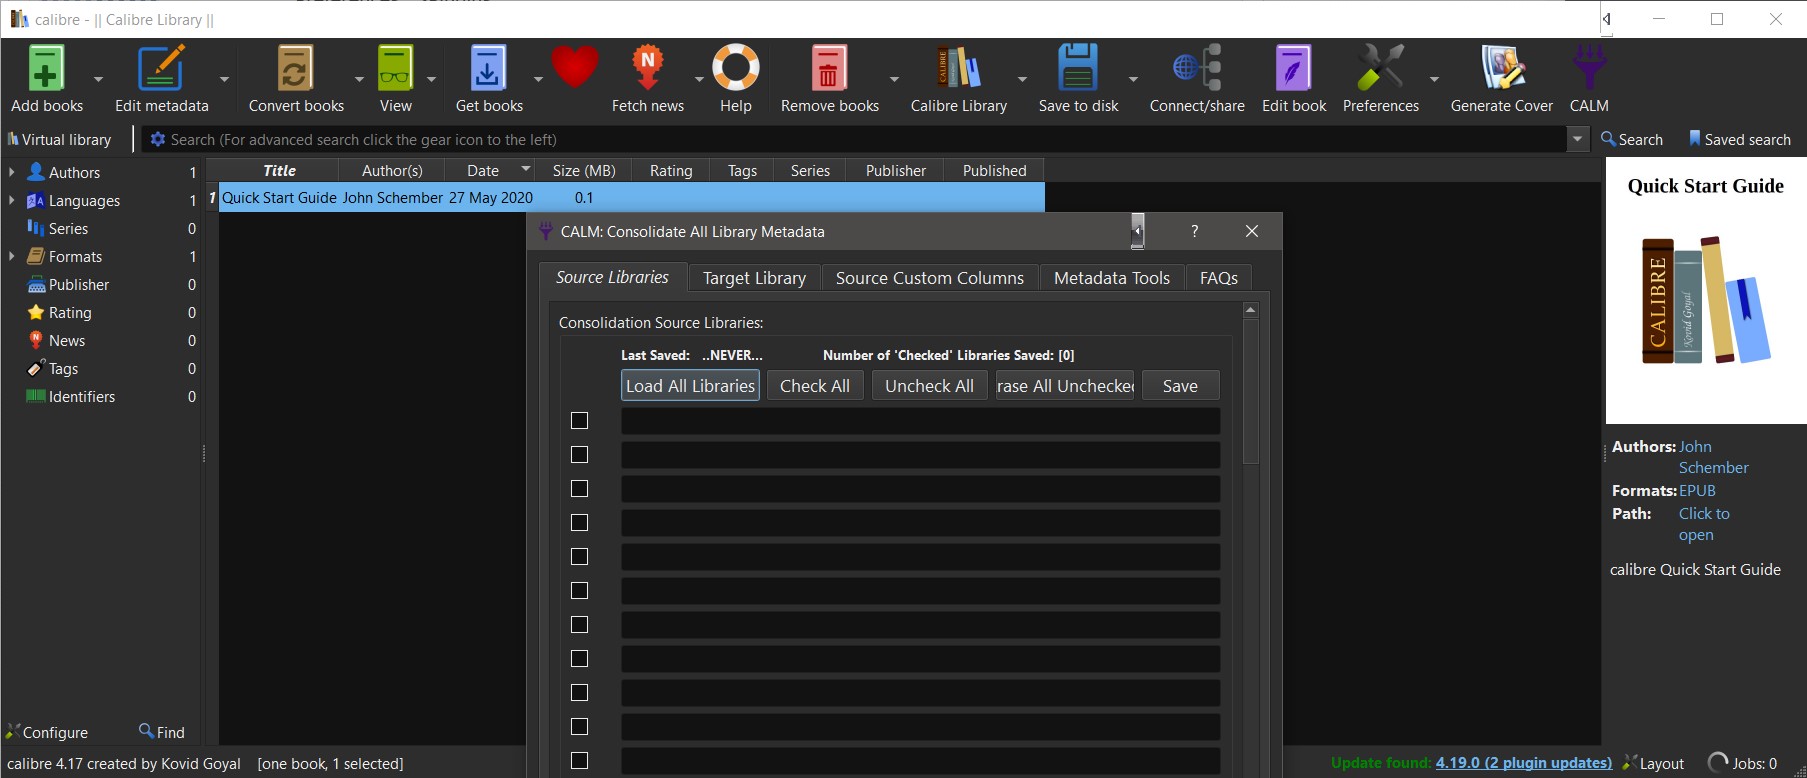Enable the third source library checkbox

(x=579, y=489)
